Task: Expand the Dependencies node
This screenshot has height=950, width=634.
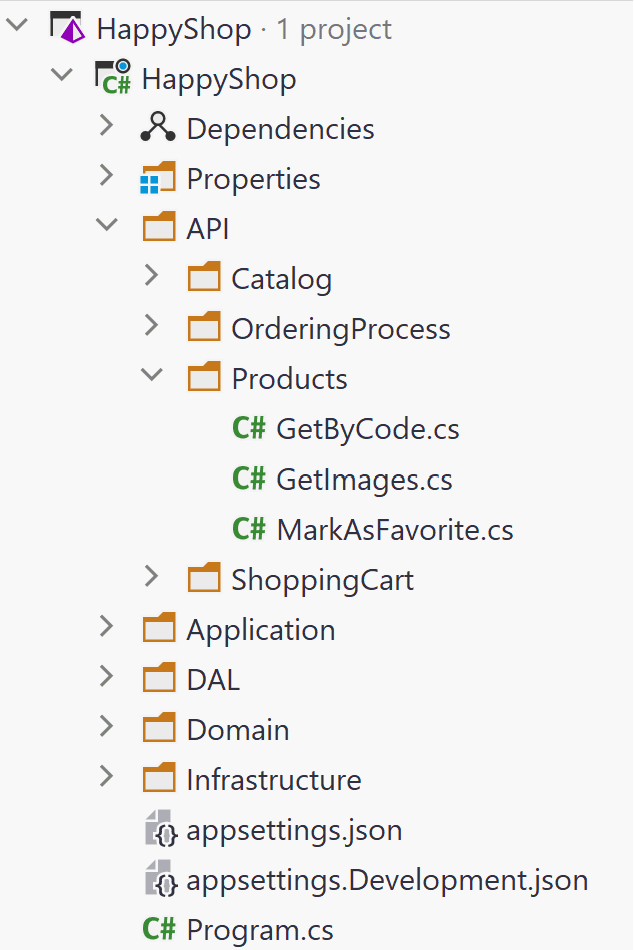Action: 107,125
